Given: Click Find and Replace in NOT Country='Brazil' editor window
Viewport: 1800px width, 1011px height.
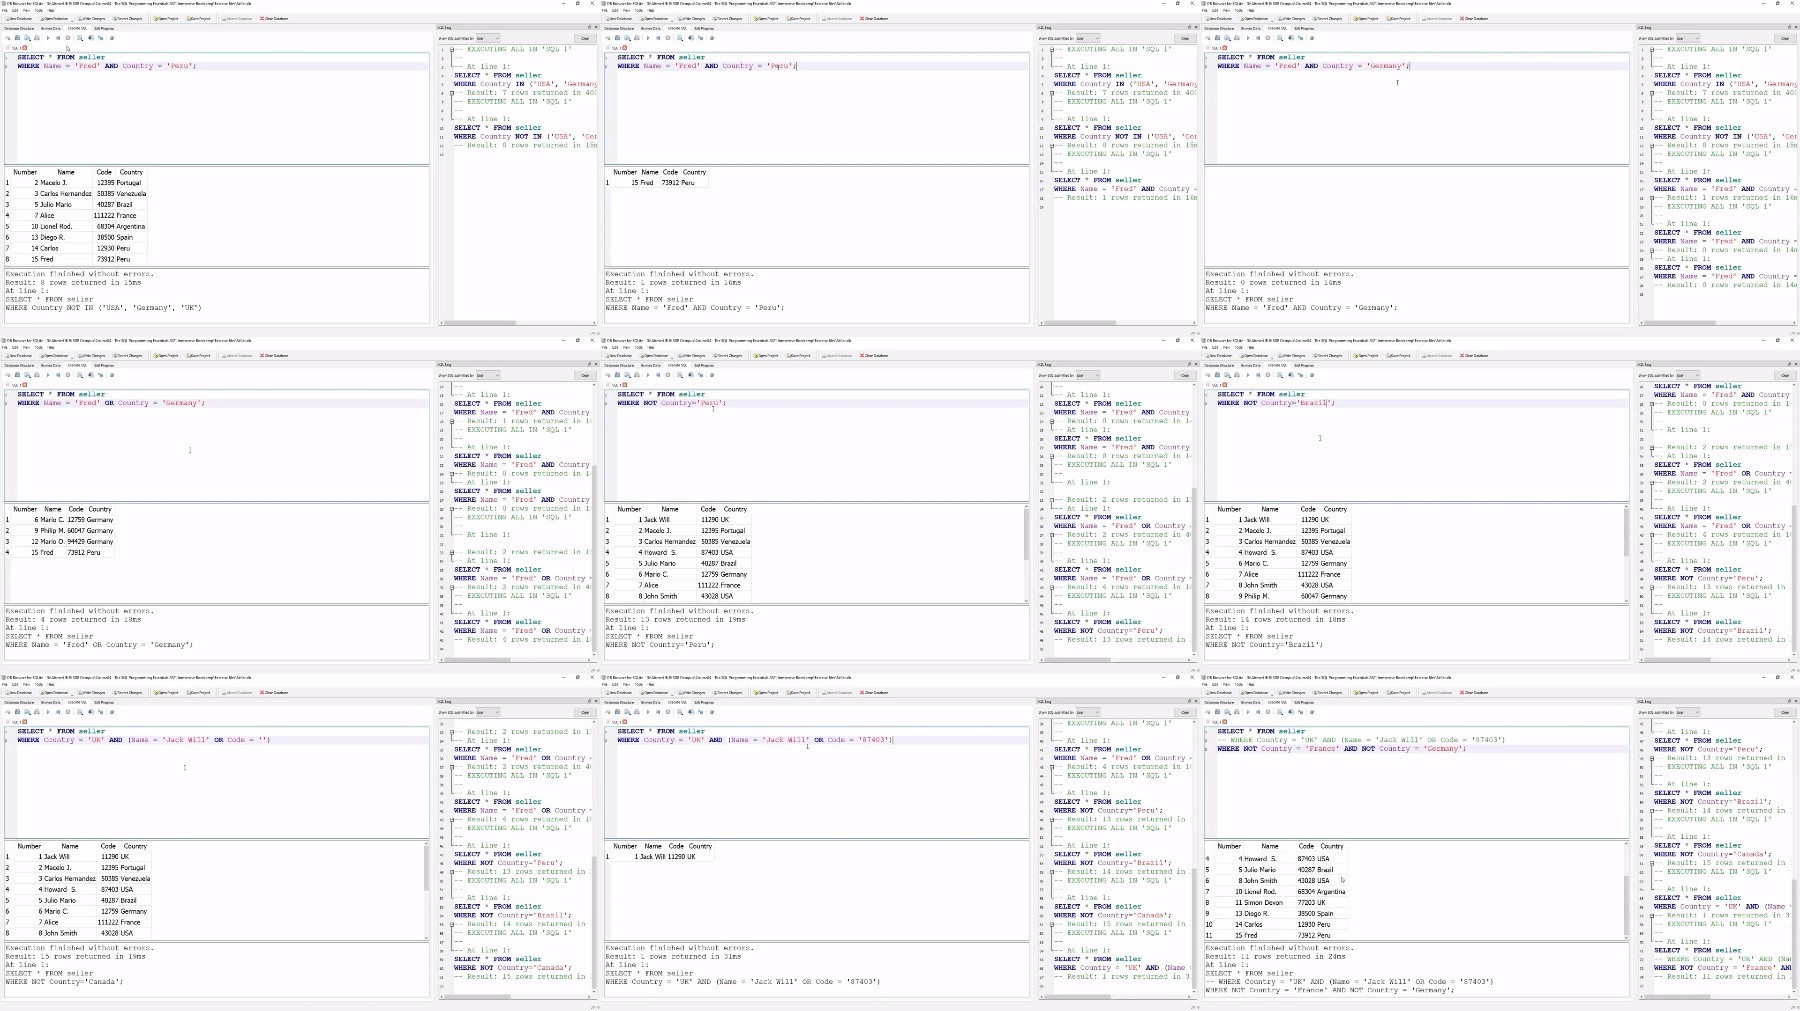Looking at the screenshot, I should coord(1300,375).
